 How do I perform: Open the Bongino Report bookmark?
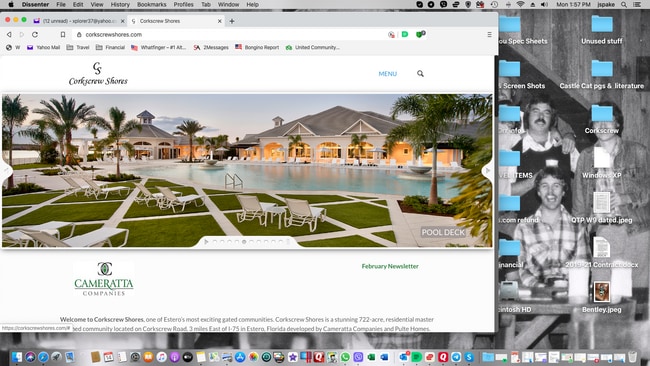coord(257,47)
